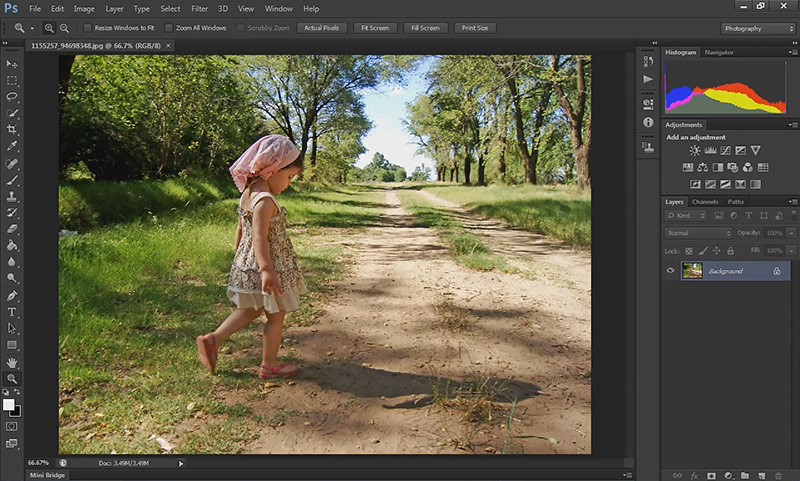Toggle lock all in Layers panel
This screenshot has width=800, height=481.
(x=730, y=251)
